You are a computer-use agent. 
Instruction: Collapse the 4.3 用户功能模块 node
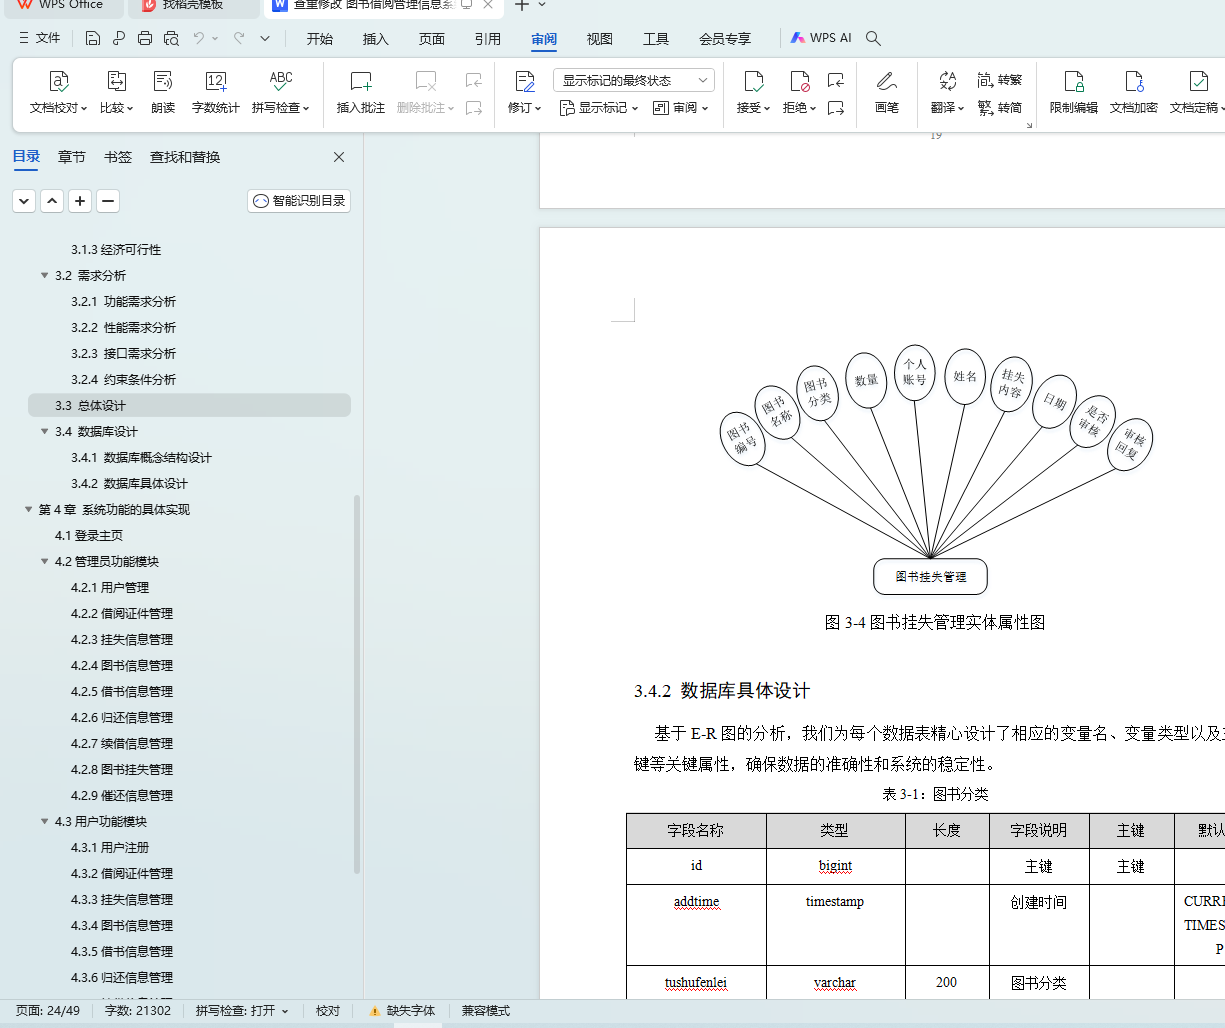44,821
